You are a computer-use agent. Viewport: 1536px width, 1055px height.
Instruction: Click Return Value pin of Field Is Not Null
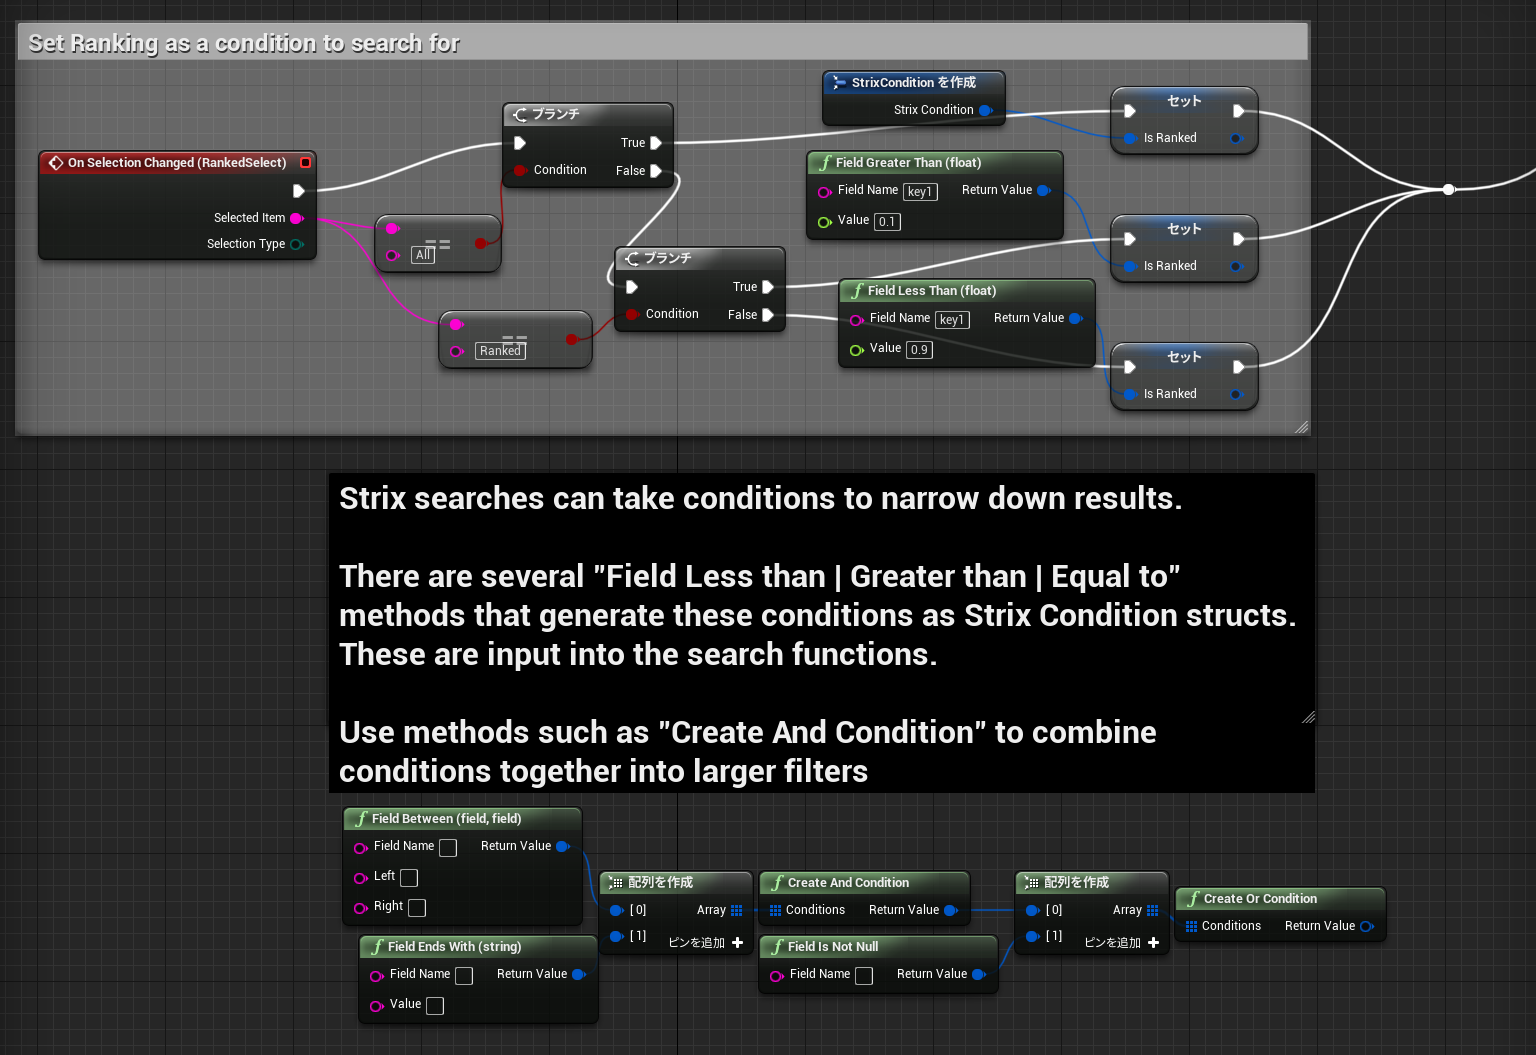click(x=979, y=974)
